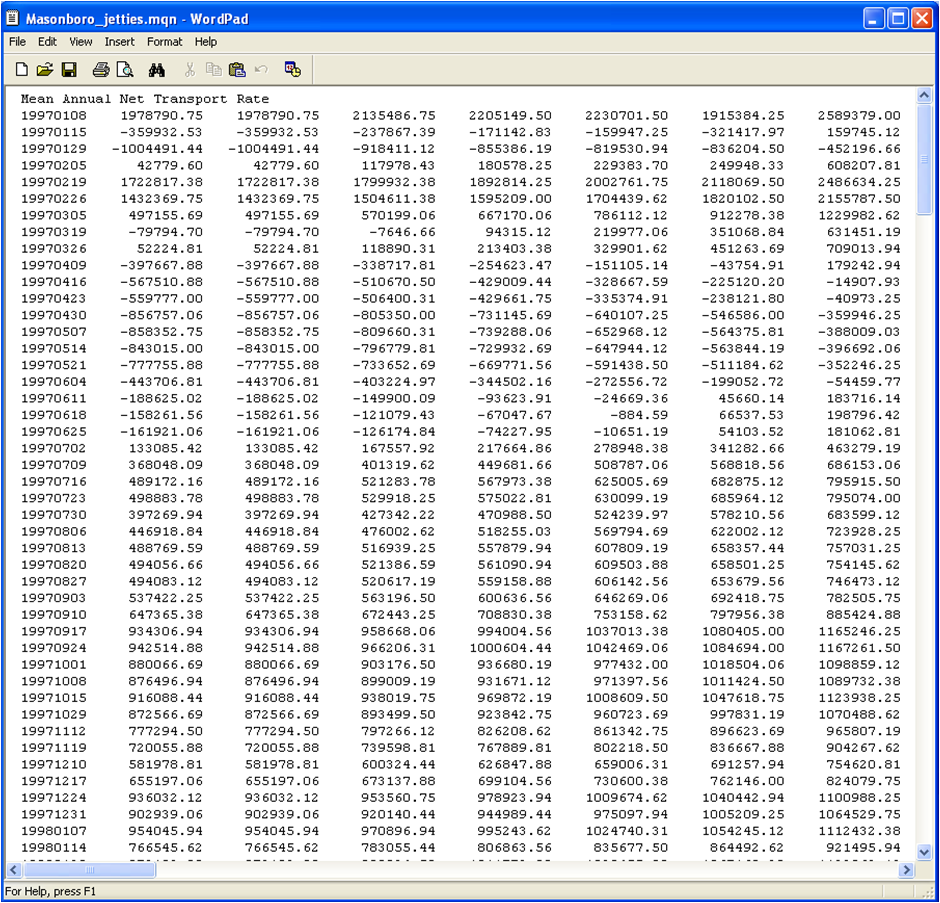
Task: Click the value 1112432.38
Action: [x=860, y=831]
